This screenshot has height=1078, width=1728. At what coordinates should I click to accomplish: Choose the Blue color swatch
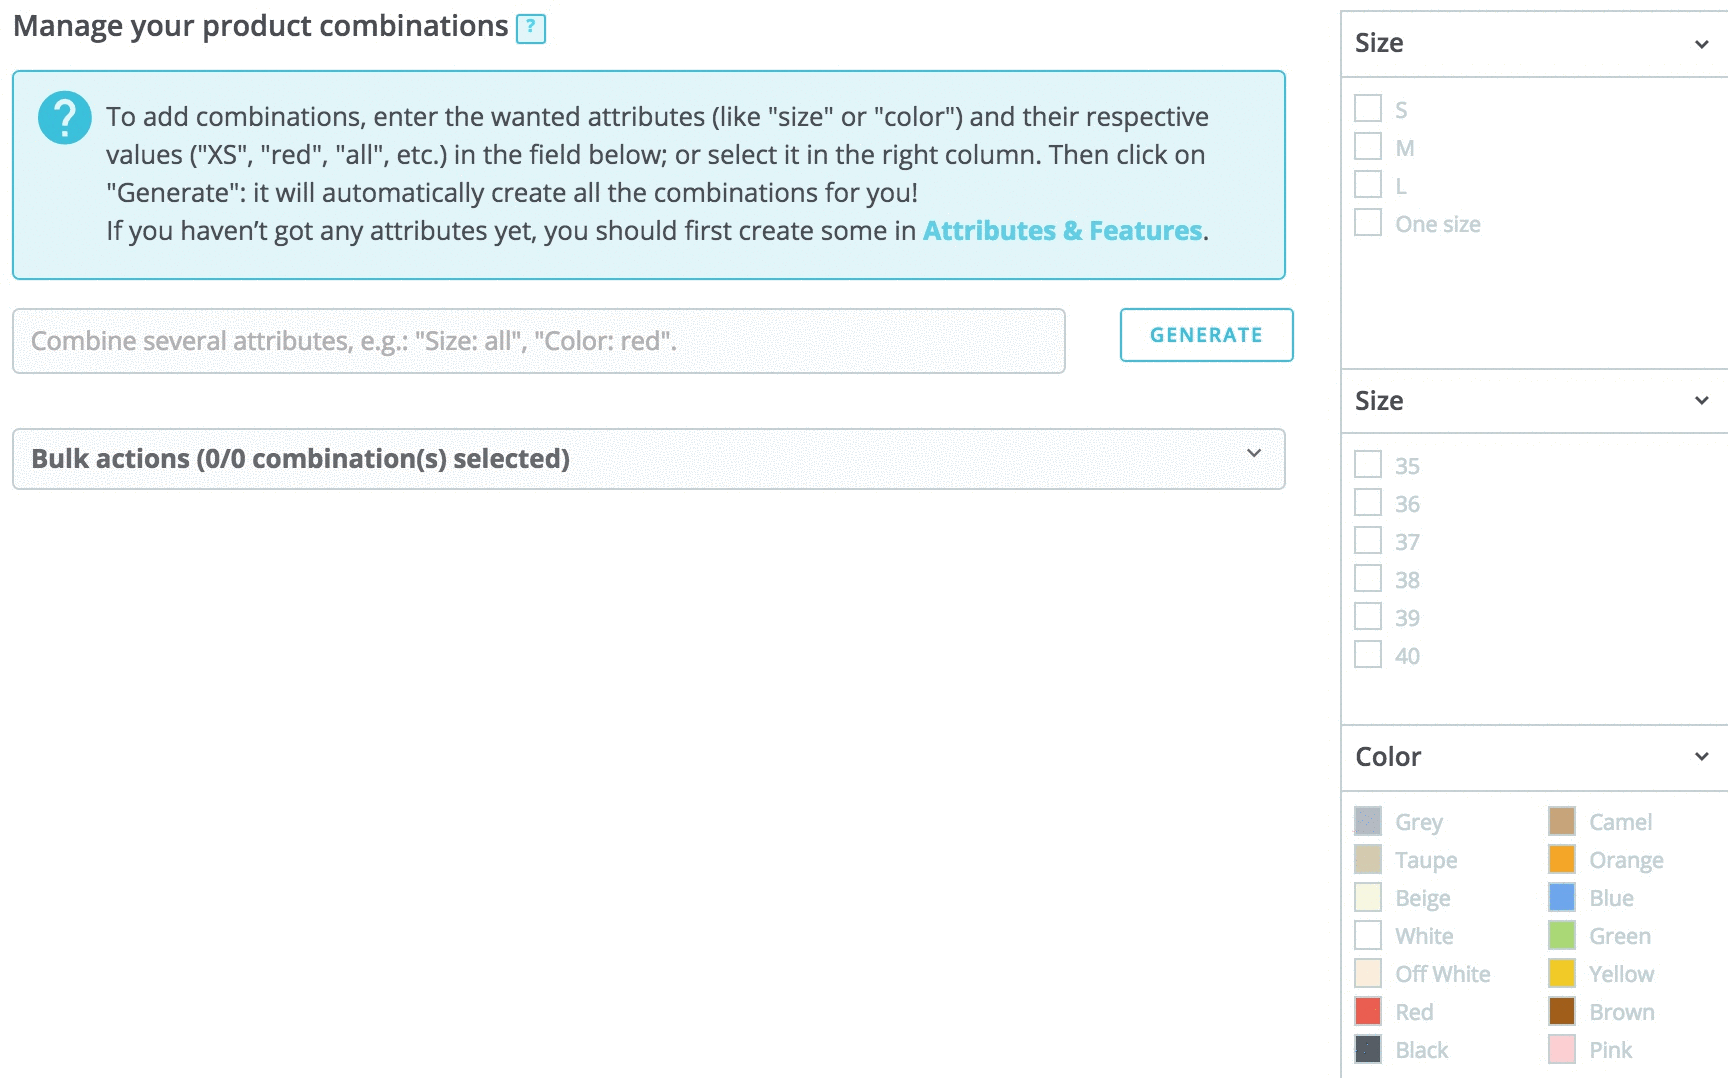point(1562,897)
